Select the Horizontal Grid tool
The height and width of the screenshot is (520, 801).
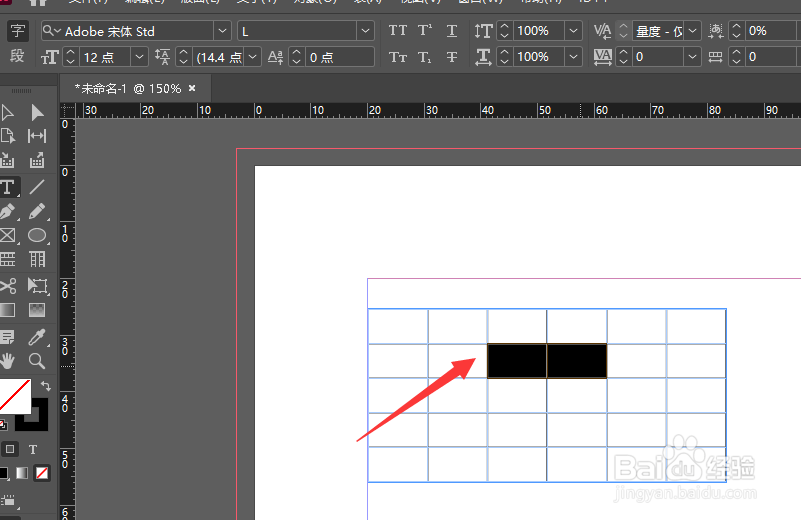pos(7,259)
